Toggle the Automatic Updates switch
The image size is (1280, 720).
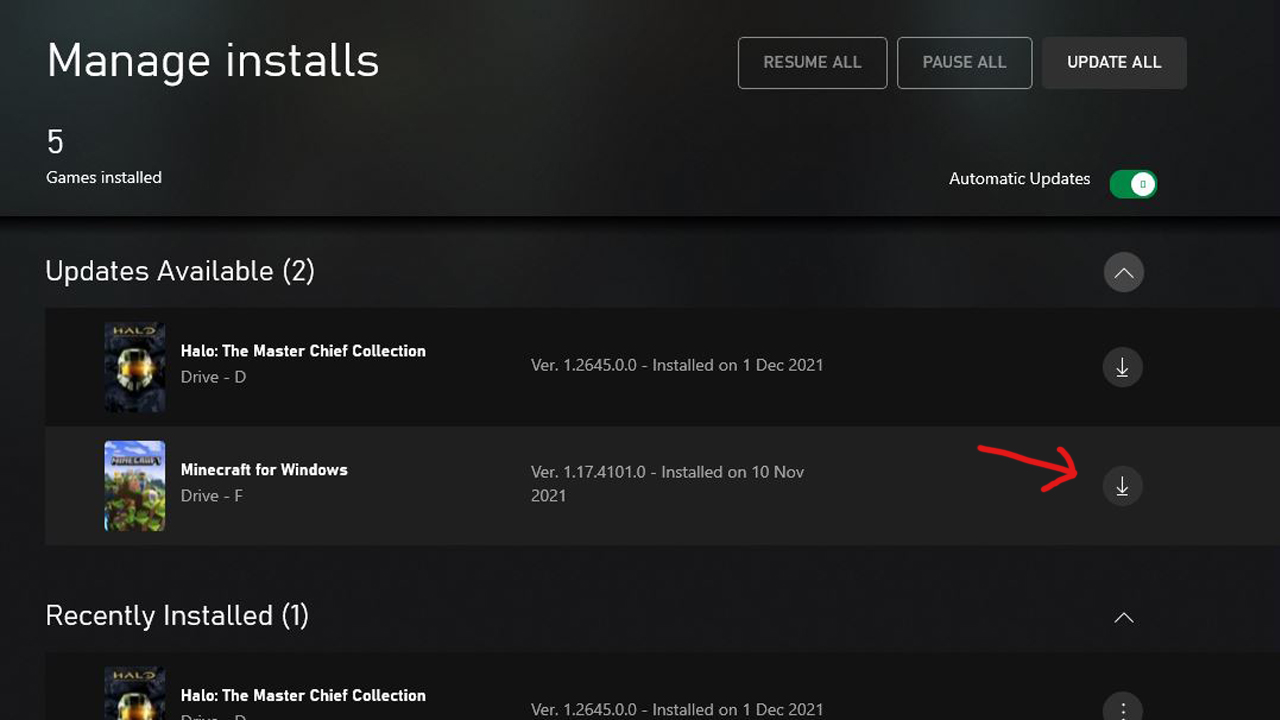(1133, 184)
